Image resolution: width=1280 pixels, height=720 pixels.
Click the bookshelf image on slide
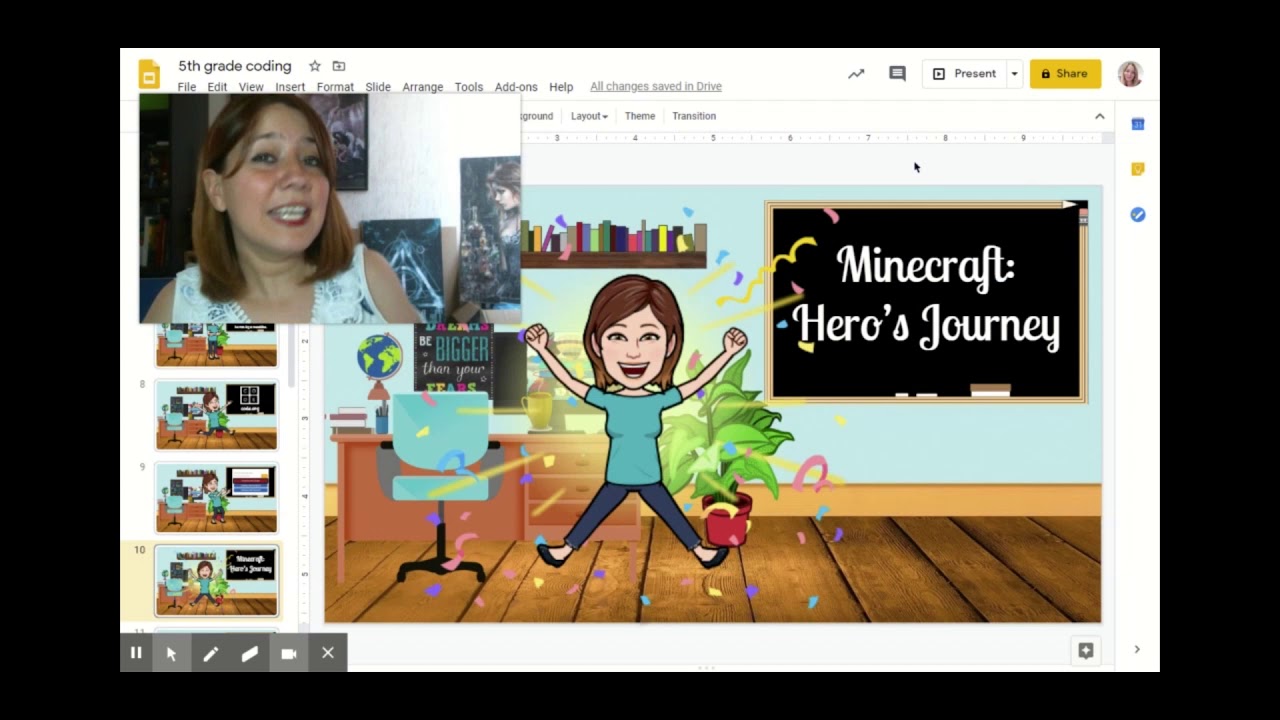coord(612,243)
